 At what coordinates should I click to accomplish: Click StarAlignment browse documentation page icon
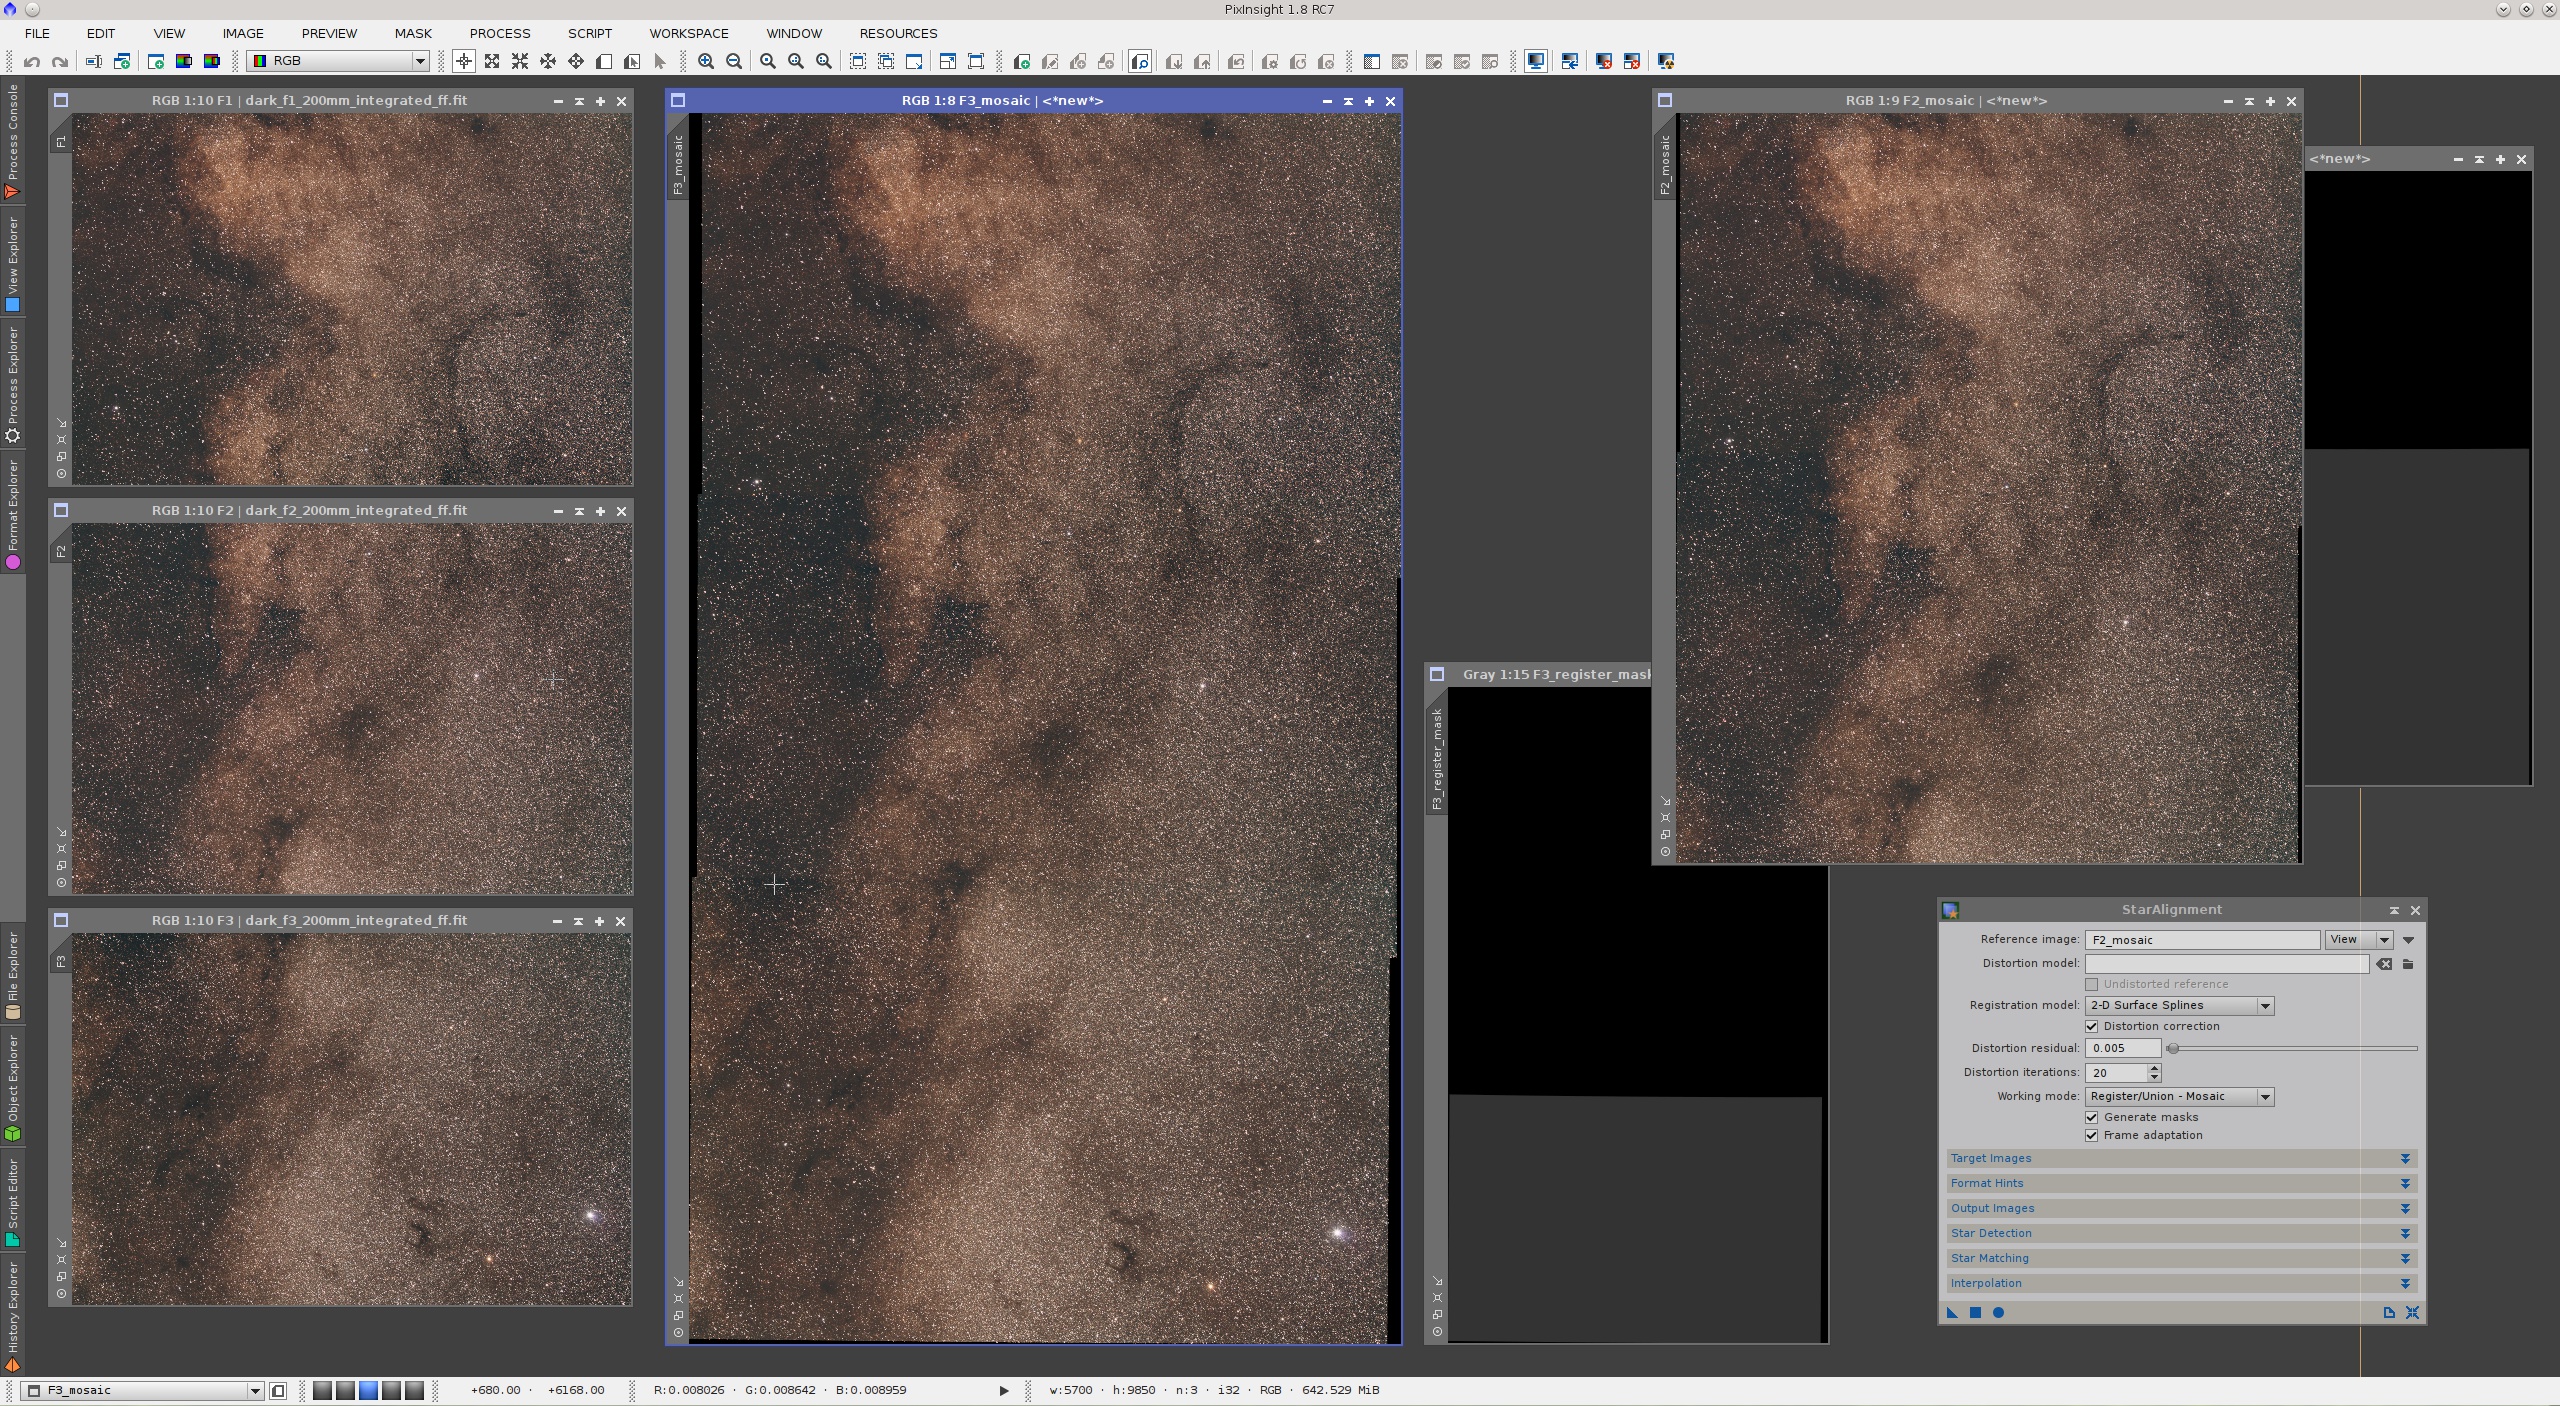pos(2389,1313)
